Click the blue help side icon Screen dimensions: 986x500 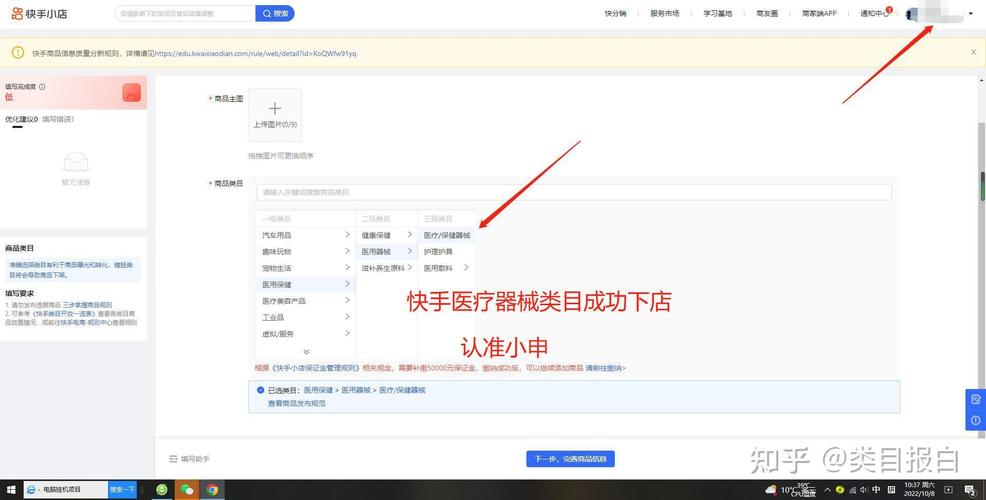click(x=976, y=420)
